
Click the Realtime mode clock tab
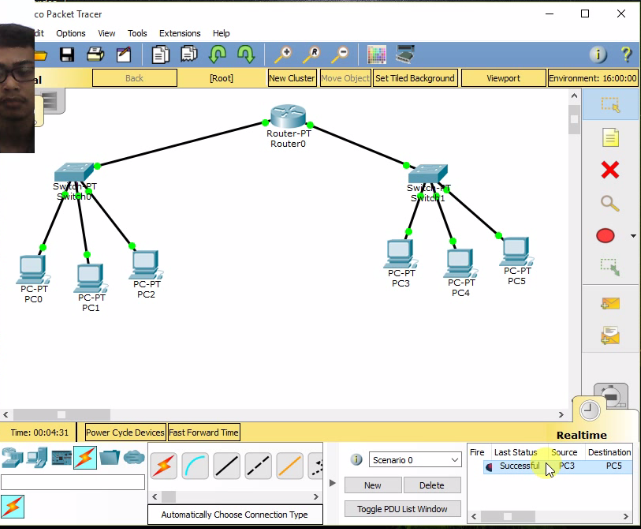point(589,410)
